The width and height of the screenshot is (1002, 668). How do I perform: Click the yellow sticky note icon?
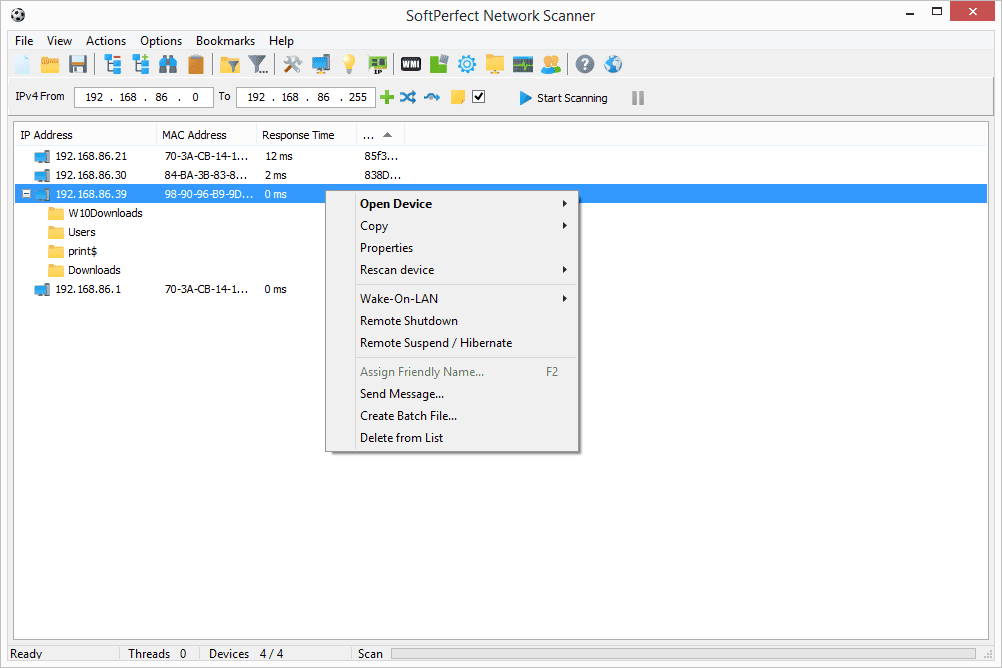pyautogui.click(x=458, y=97)
